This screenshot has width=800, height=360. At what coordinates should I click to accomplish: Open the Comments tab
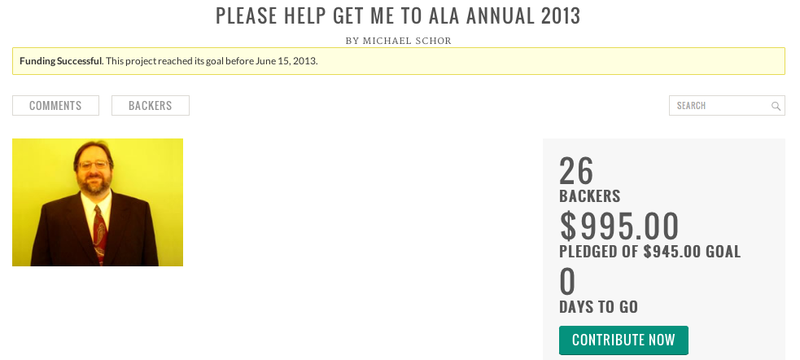click(x=56, y=106)
